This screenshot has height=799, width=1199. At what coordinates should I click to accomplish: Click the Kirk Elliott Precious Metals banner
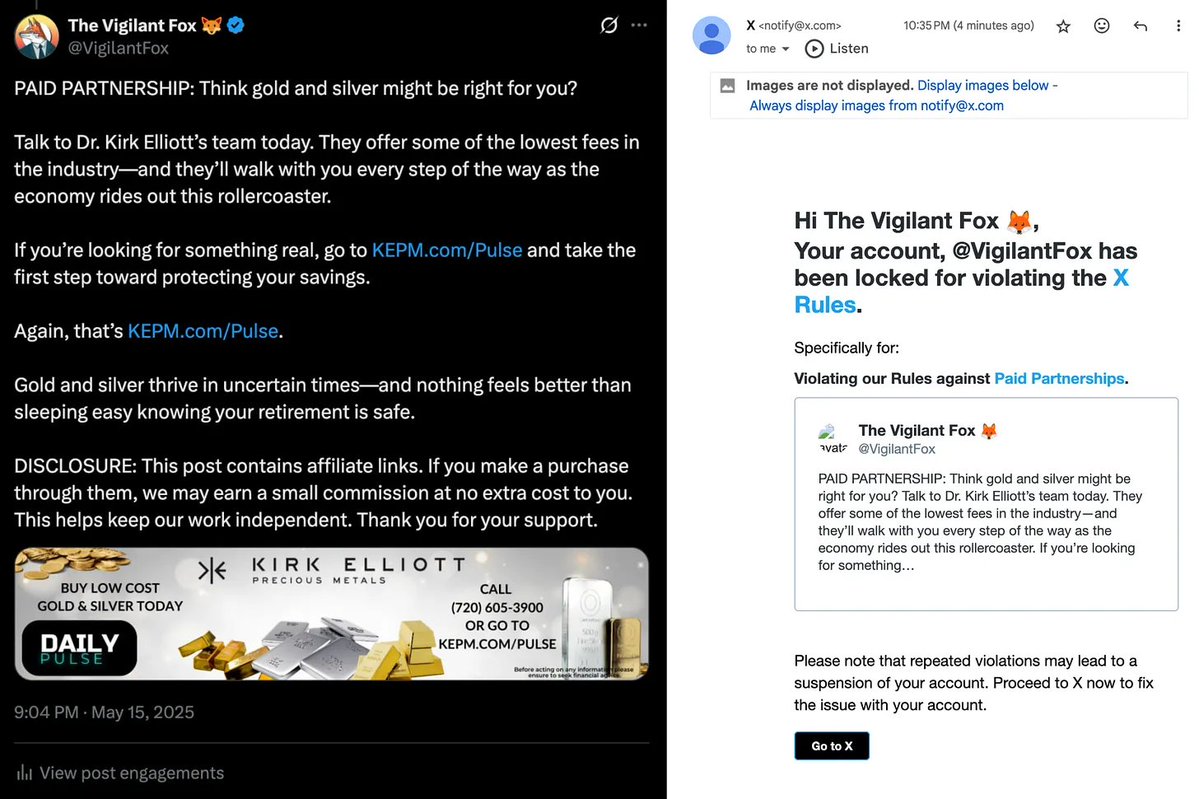[331, 614]
